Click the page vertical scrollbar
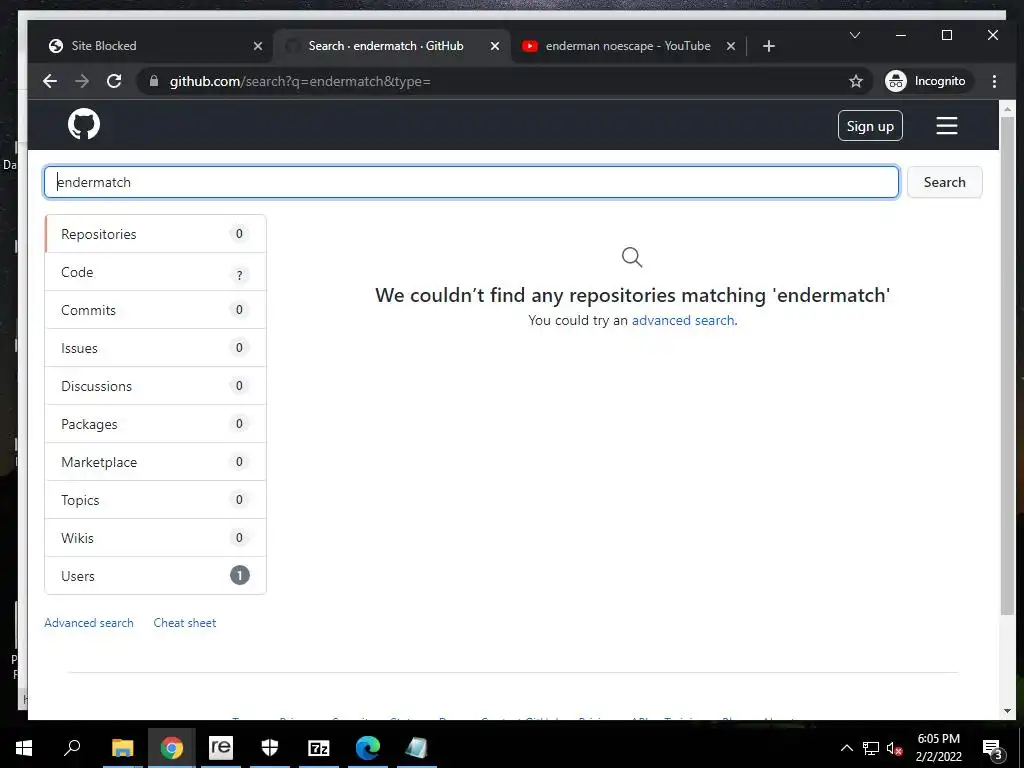This screenshot has height=768, width=1024. coord(1006,366)
